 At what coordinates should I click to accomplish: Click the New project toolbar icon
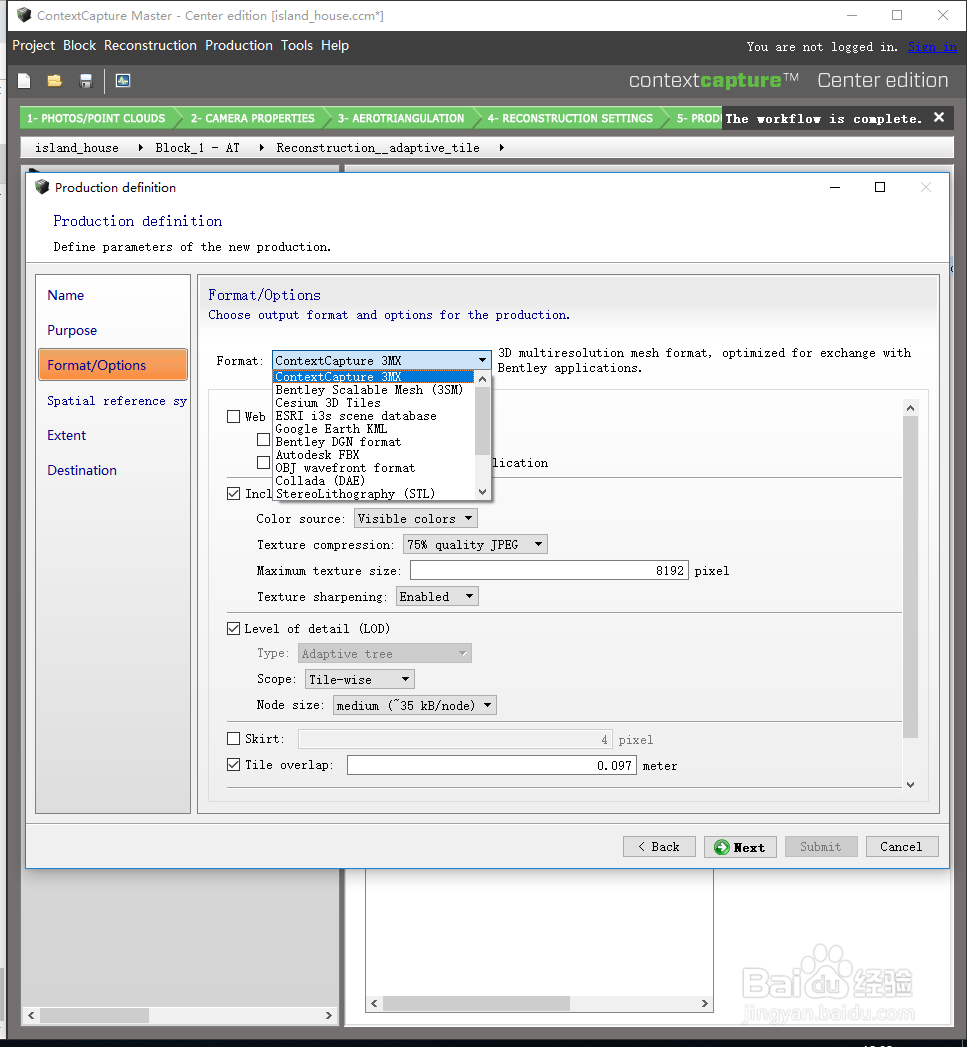[x=24, y=81]
